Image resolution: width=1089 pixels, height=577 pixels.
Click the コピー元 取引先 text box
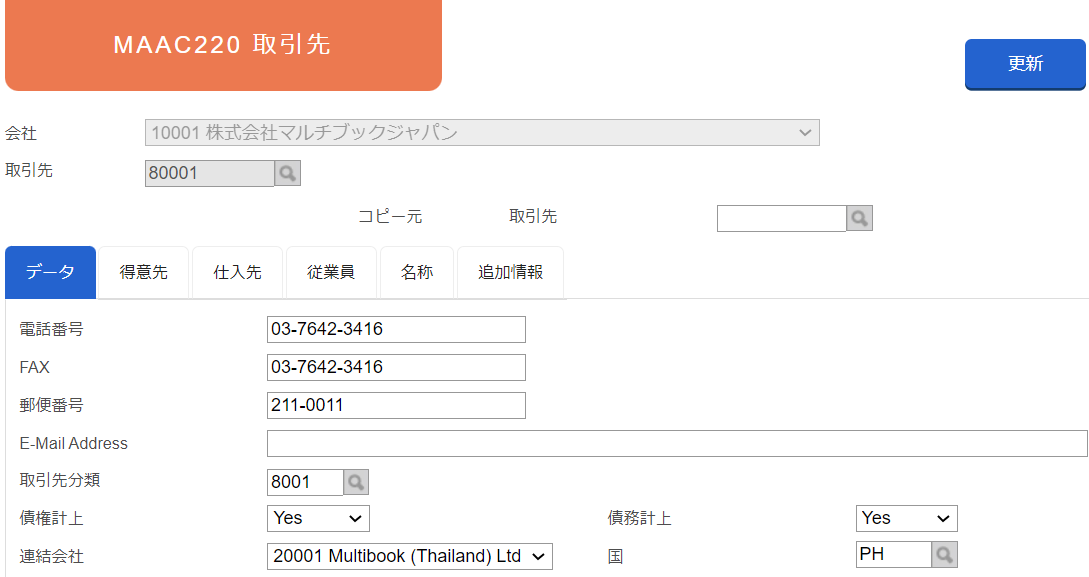[x=781, y=218]
